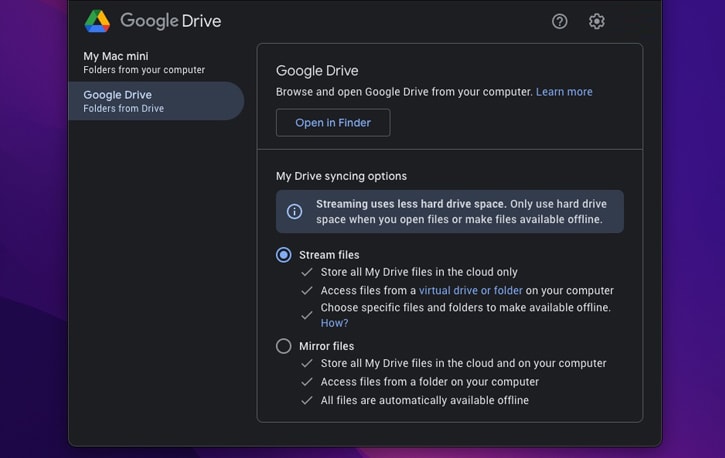The height and width of the screenshot is (458, 725).
Task: Click the How? link
Action: 334,323
